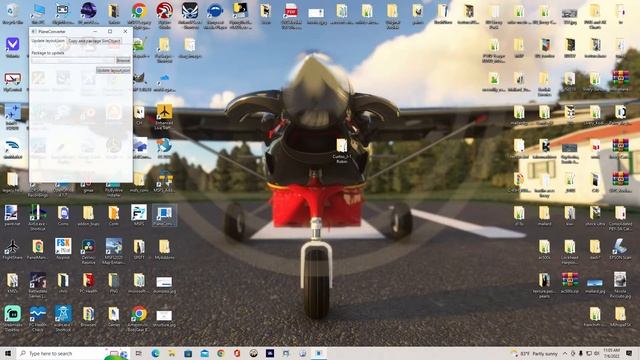Select the Battlestate Games Launcher shortcut
The width and height of the screenshot is (640, 360).
[x=38, y=285]
